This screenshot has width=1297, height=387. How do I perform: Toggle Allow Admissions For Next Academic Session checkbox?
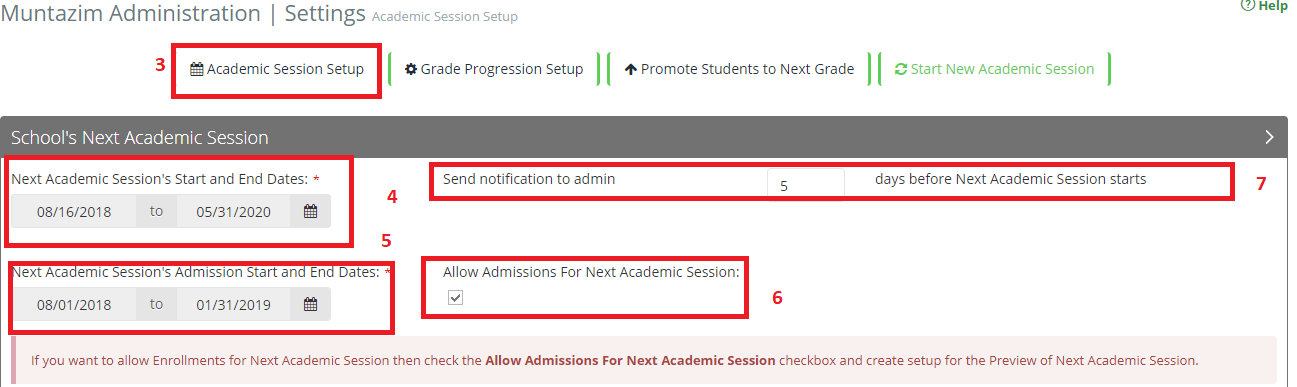(x=455, y=298)
